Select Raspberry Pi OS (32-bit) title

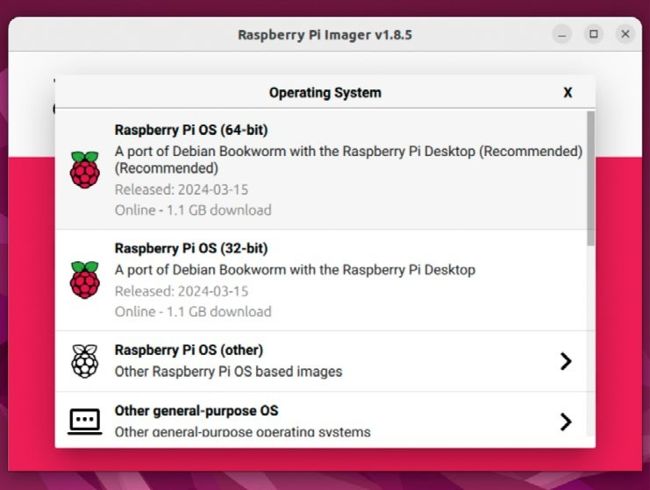pos(191,248)
